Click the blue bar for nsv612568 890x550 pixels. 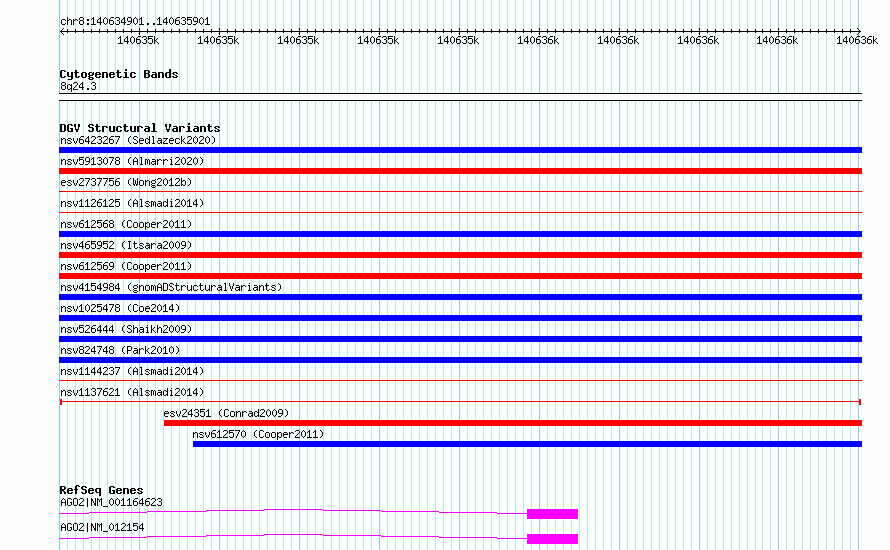pyautogui.click(x=460, y=234)
